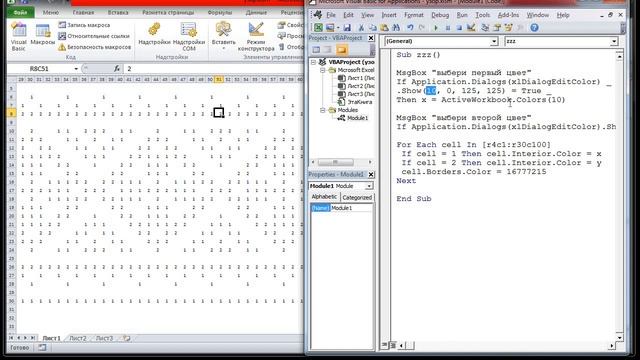
Task: Click the Project panel horizontal scrollbar thumb
Action: pyautogui.click(x=336, y=162)
